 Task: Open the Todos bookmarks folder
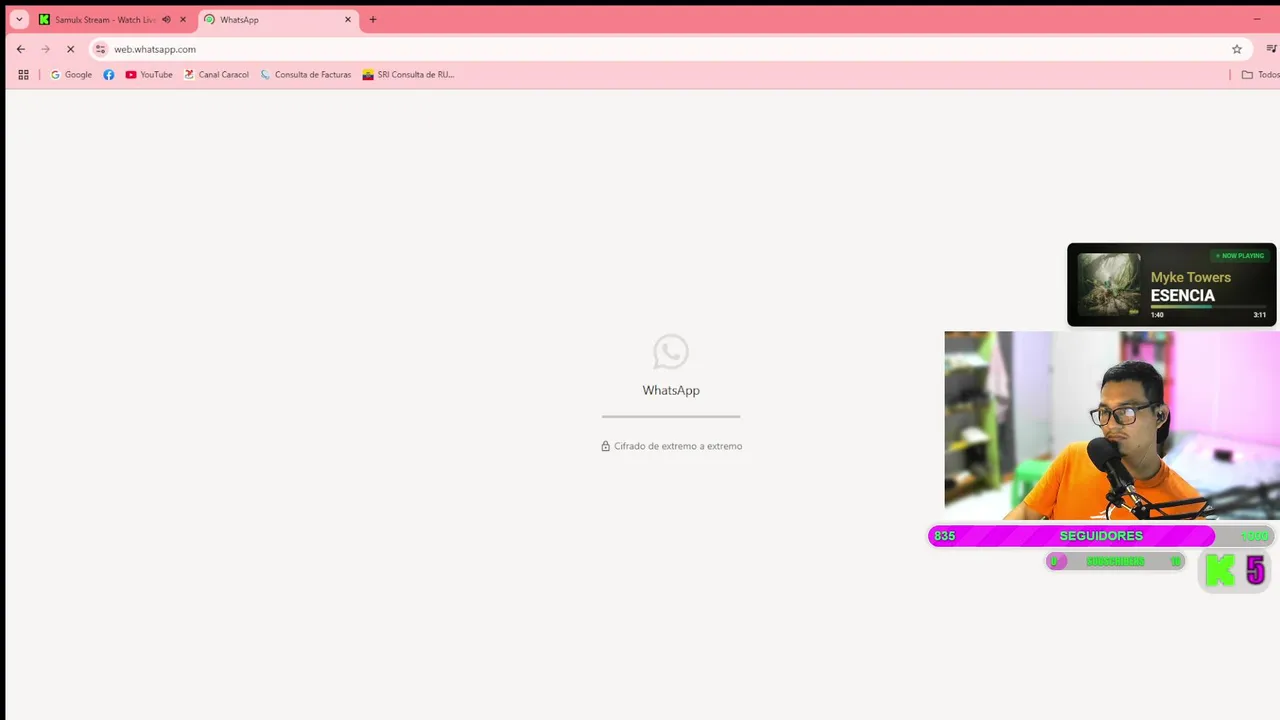(x=1260, y=75)
